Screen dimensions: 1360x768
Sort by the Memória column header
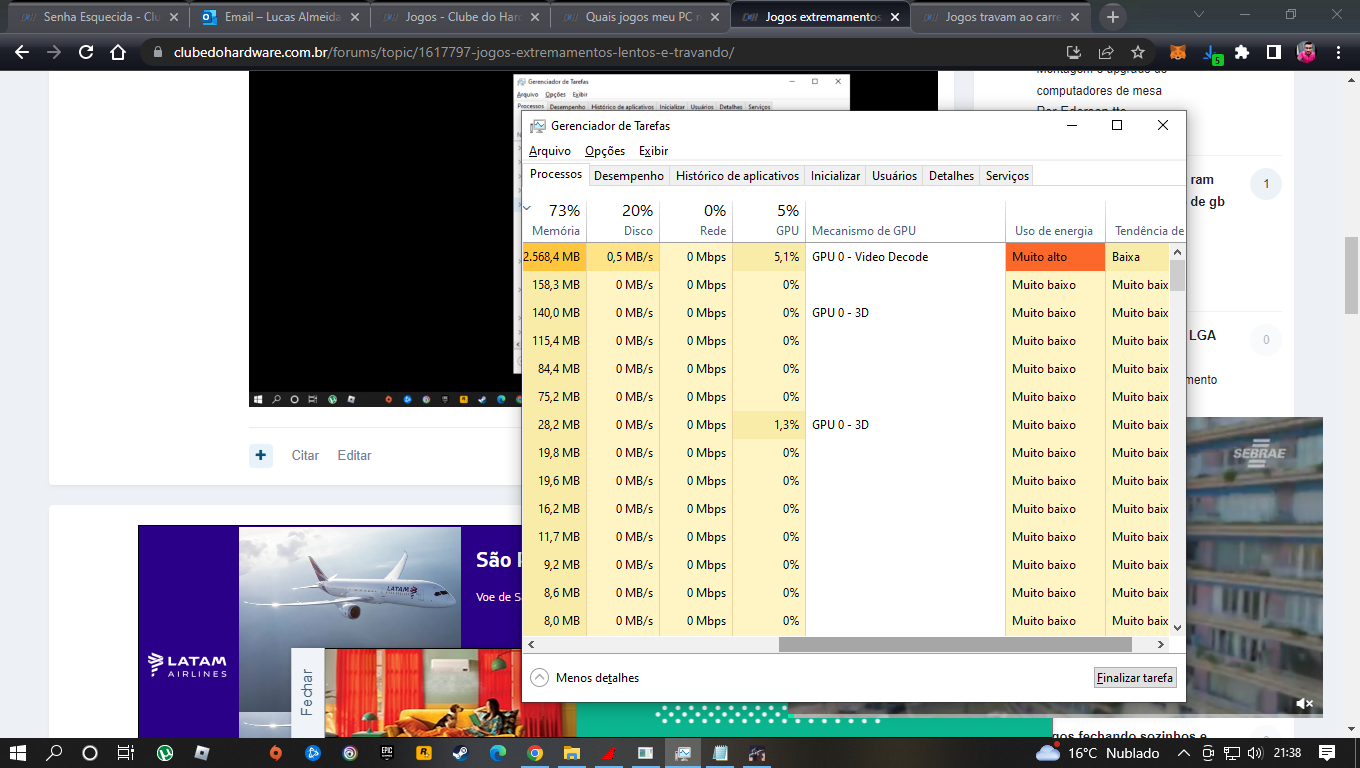[x=556, y=221]
